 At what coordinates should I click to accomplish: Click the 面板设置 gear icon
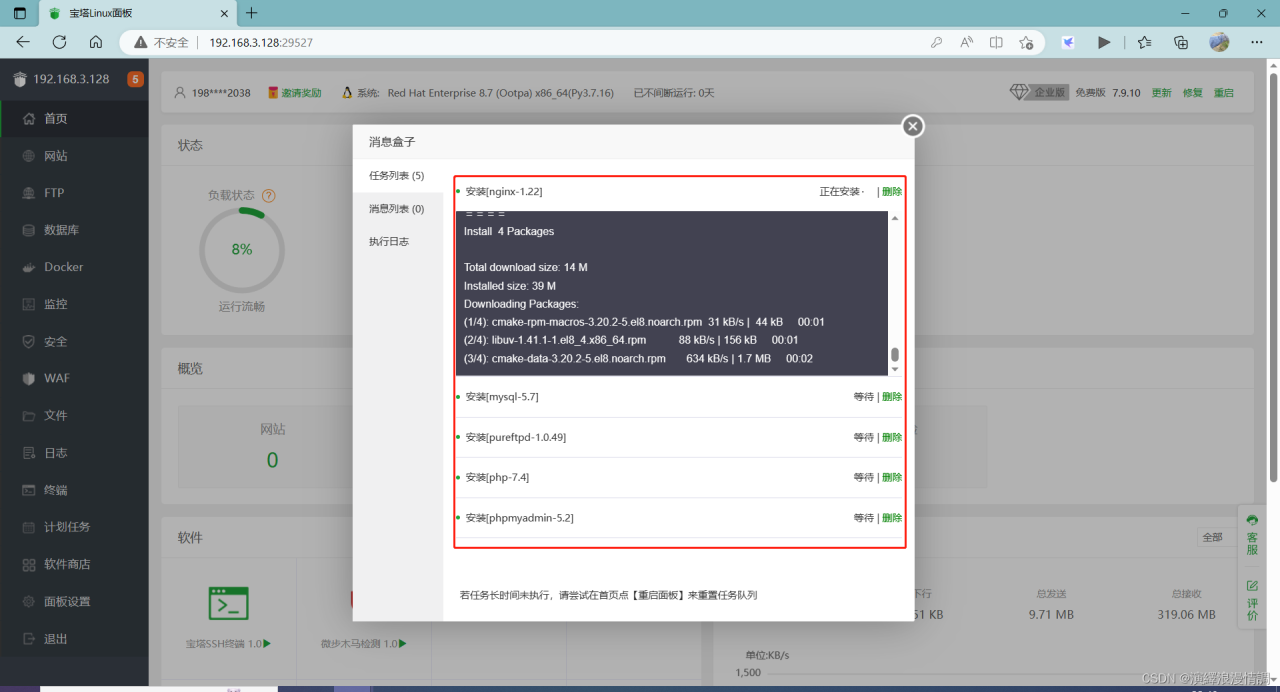click(28, 601)
